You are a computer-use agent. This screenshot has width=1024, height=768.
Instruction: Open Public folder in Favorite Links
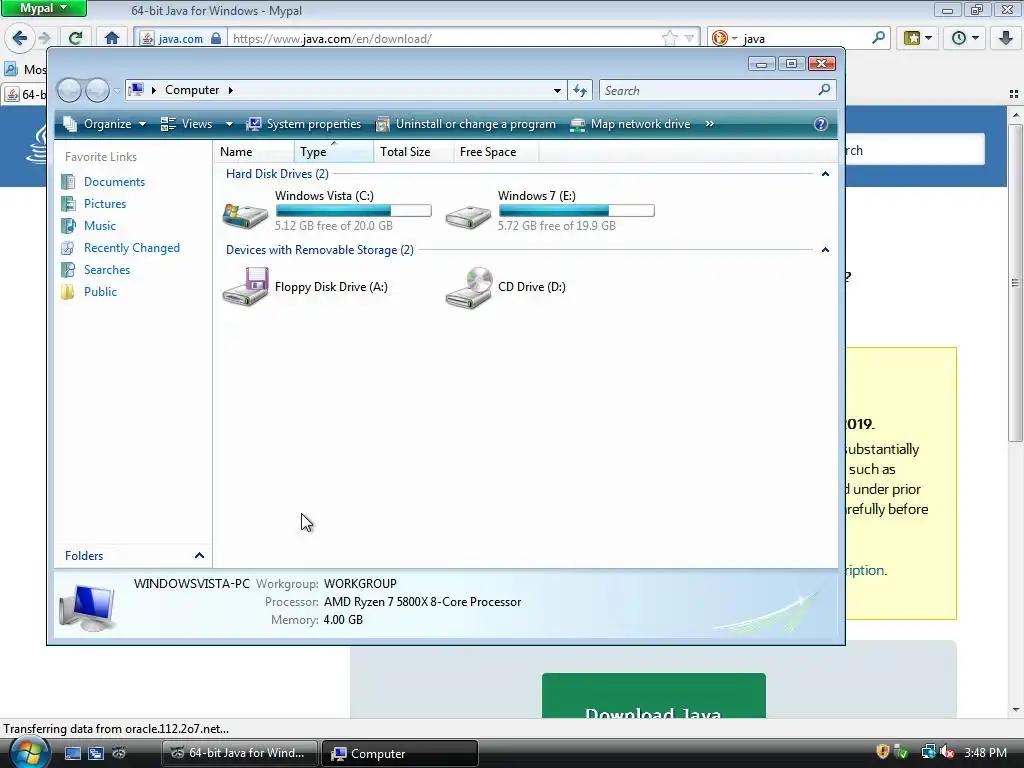pyautogui.click(x=100, y=292)
